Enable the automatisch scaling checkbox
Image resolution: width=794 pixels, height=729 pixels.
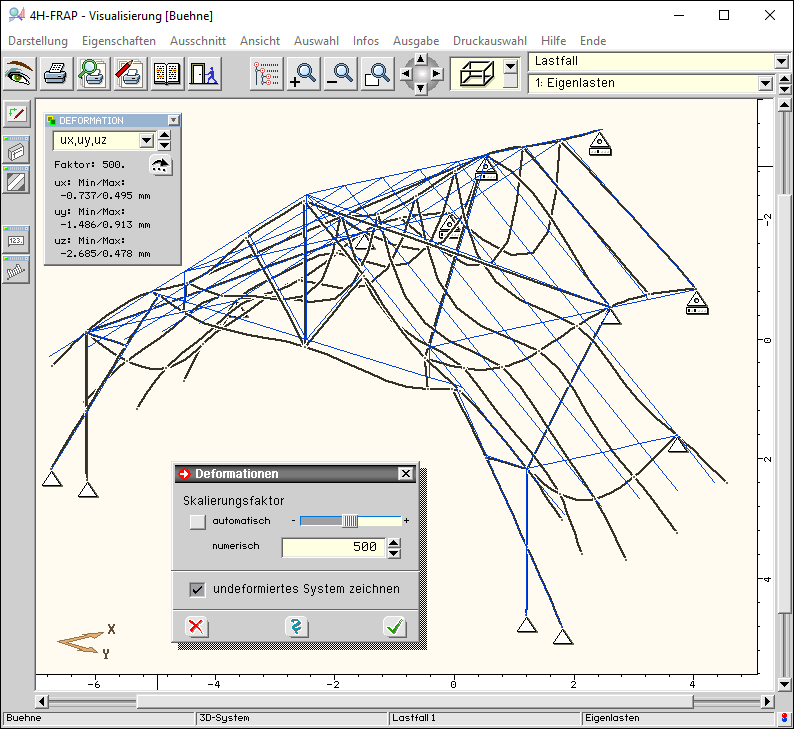click(197, 521)
